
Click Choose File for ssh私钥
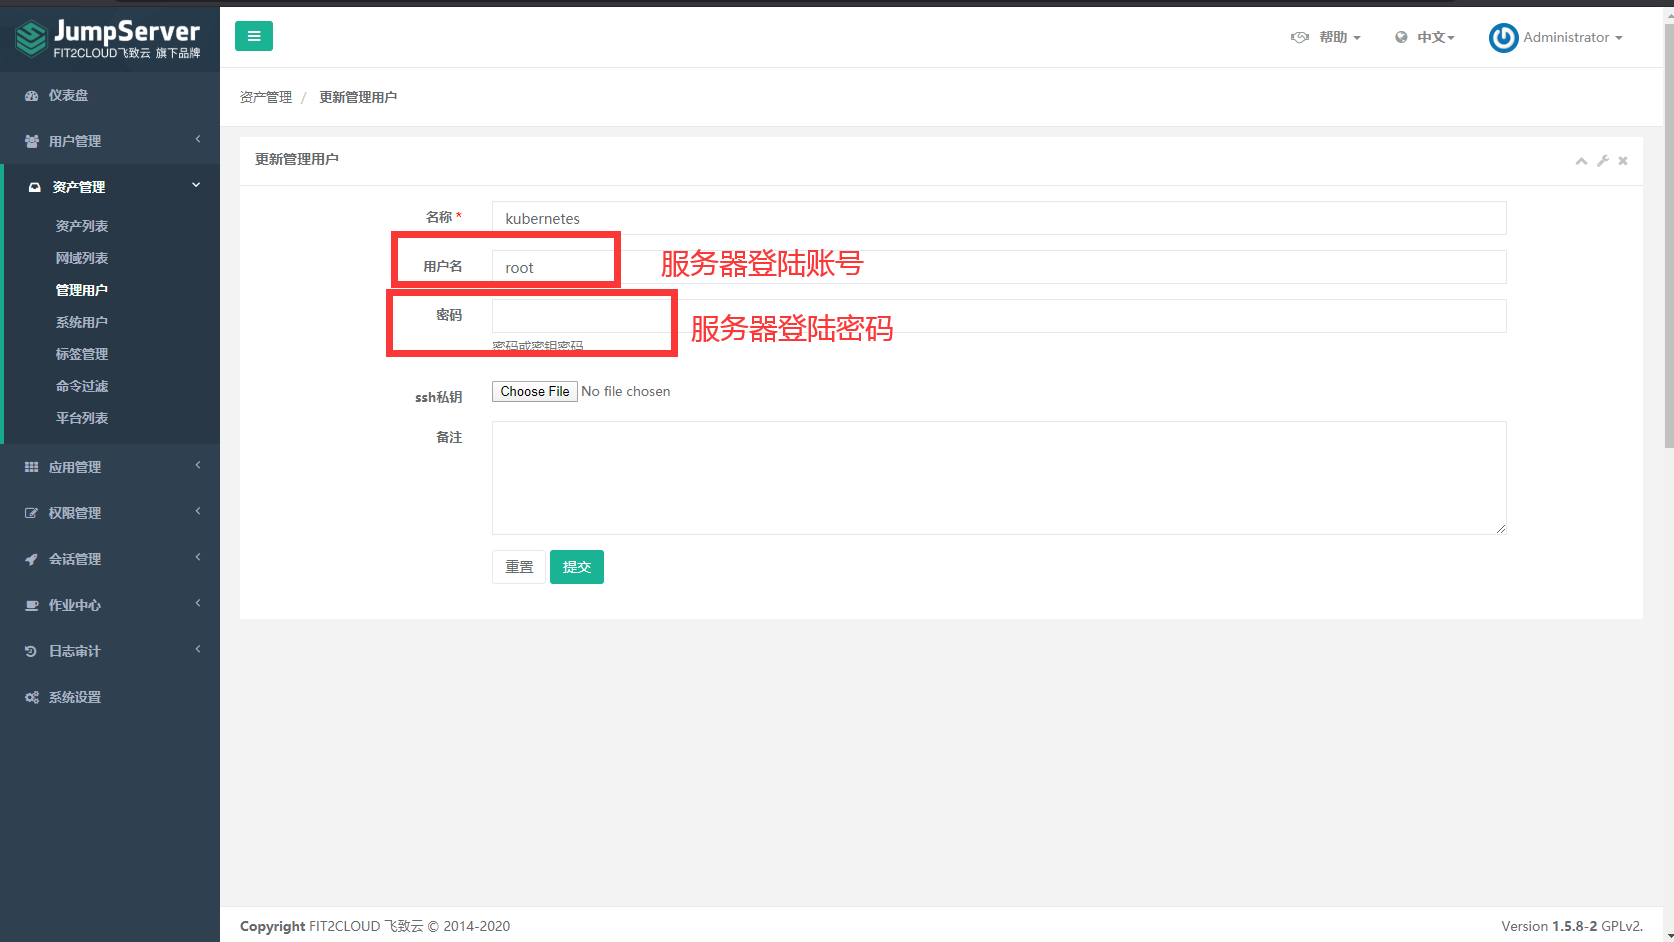[535, 392]
